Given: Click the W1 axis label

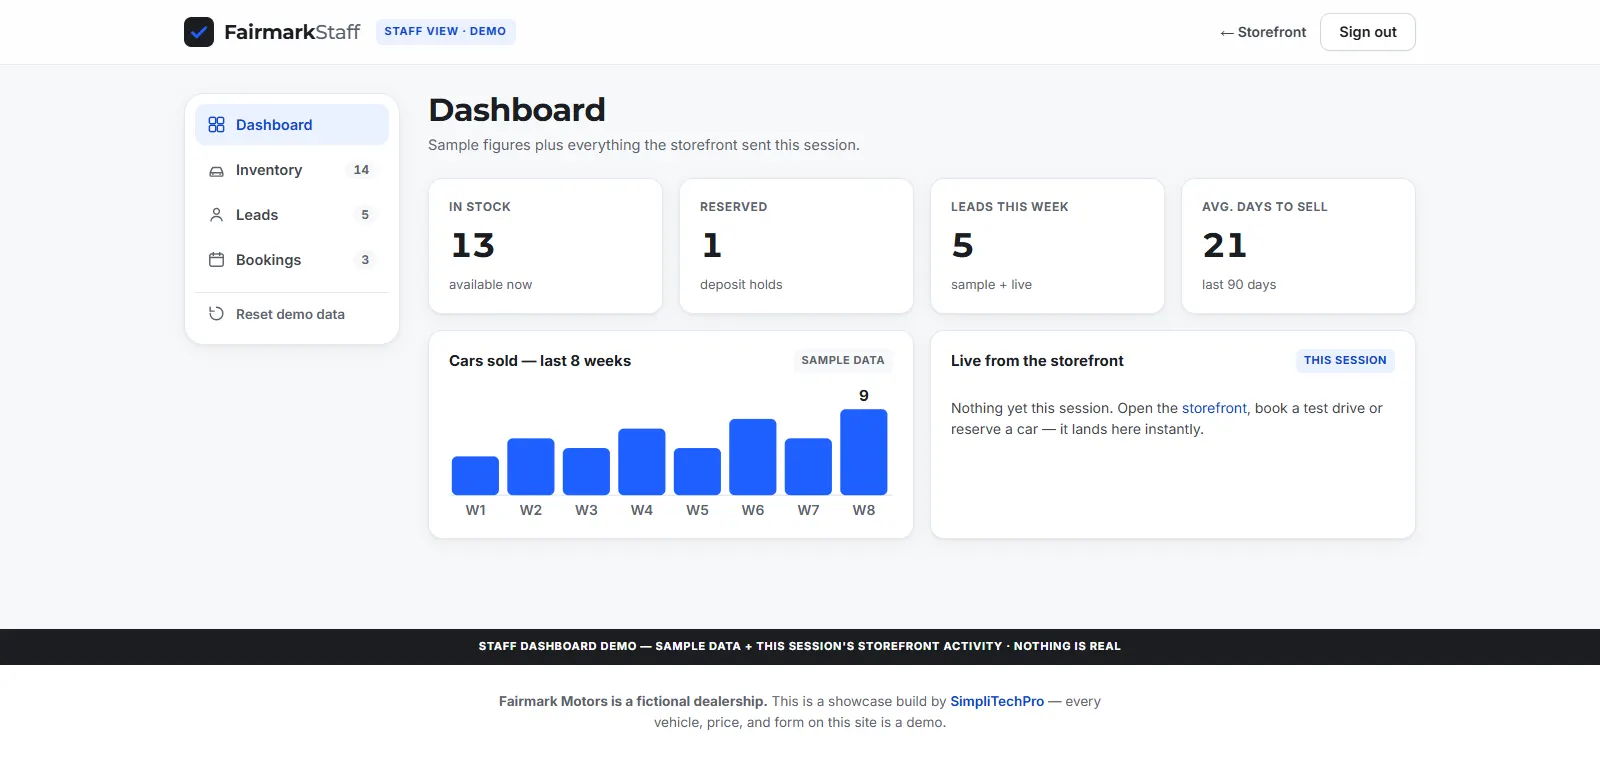Looking at the screenshot, I should point(475,510).
